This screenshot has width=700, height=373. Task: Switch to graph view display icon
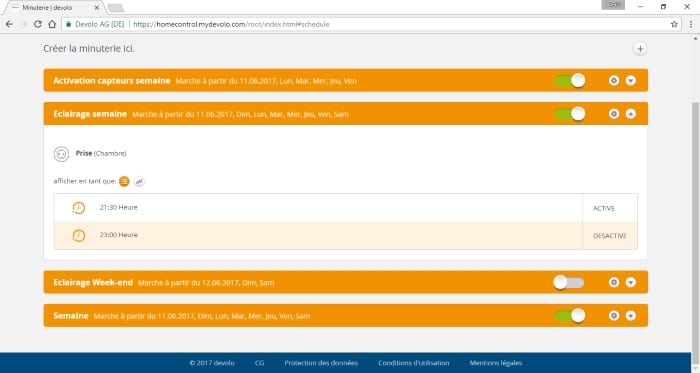[x=139, y=181]
